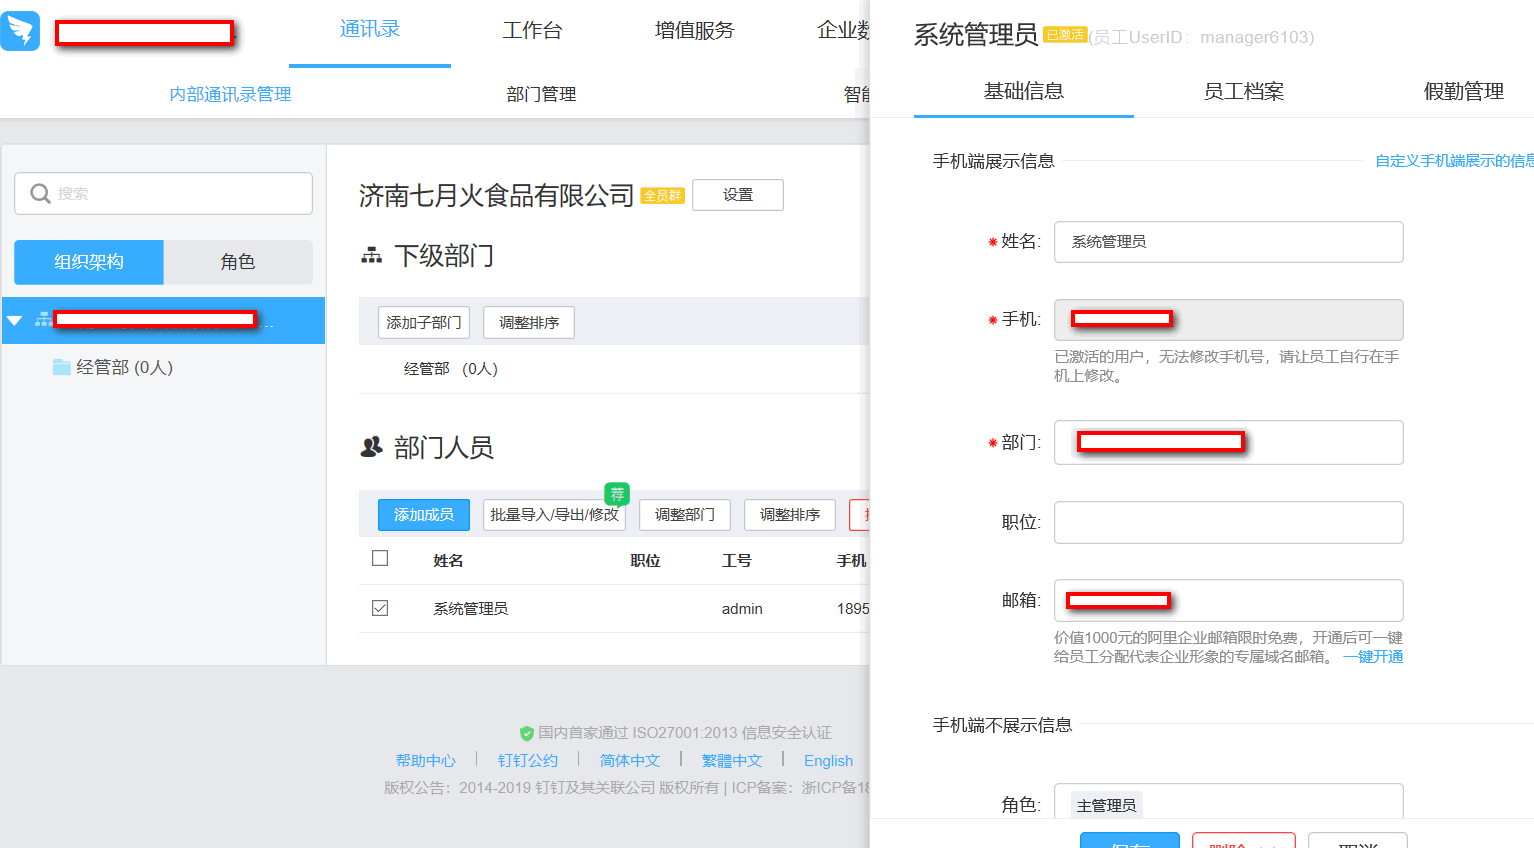Collapse the root organization tree node

(x=15, y=320)
